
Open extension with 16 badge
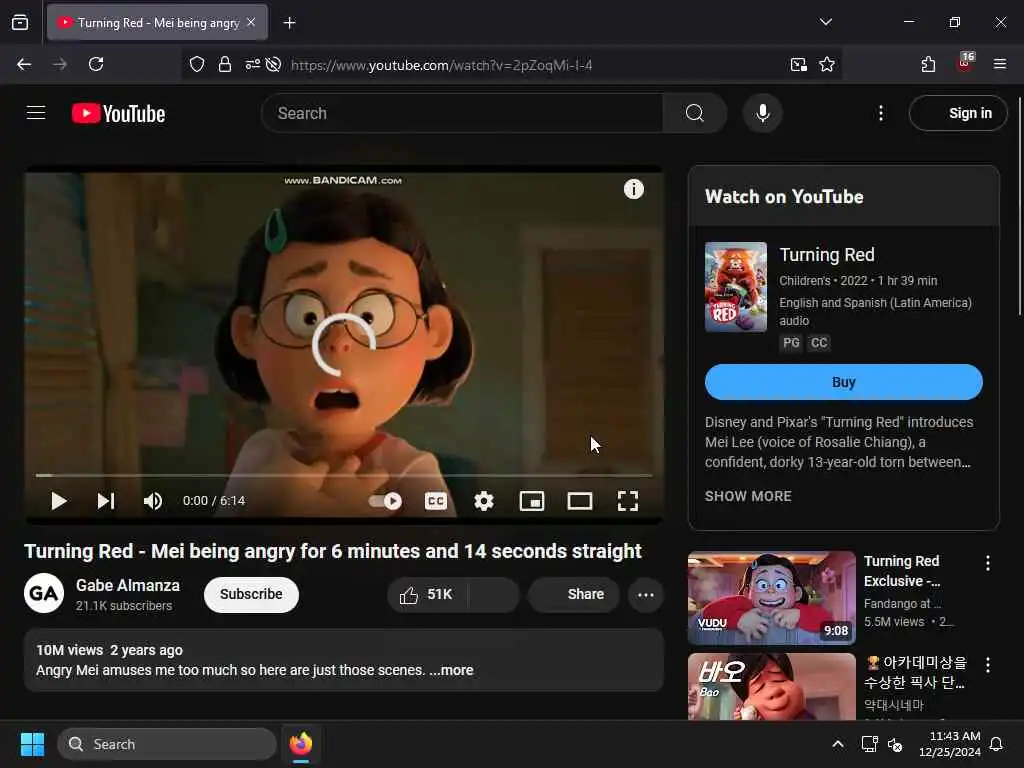[x=965, y=63]
